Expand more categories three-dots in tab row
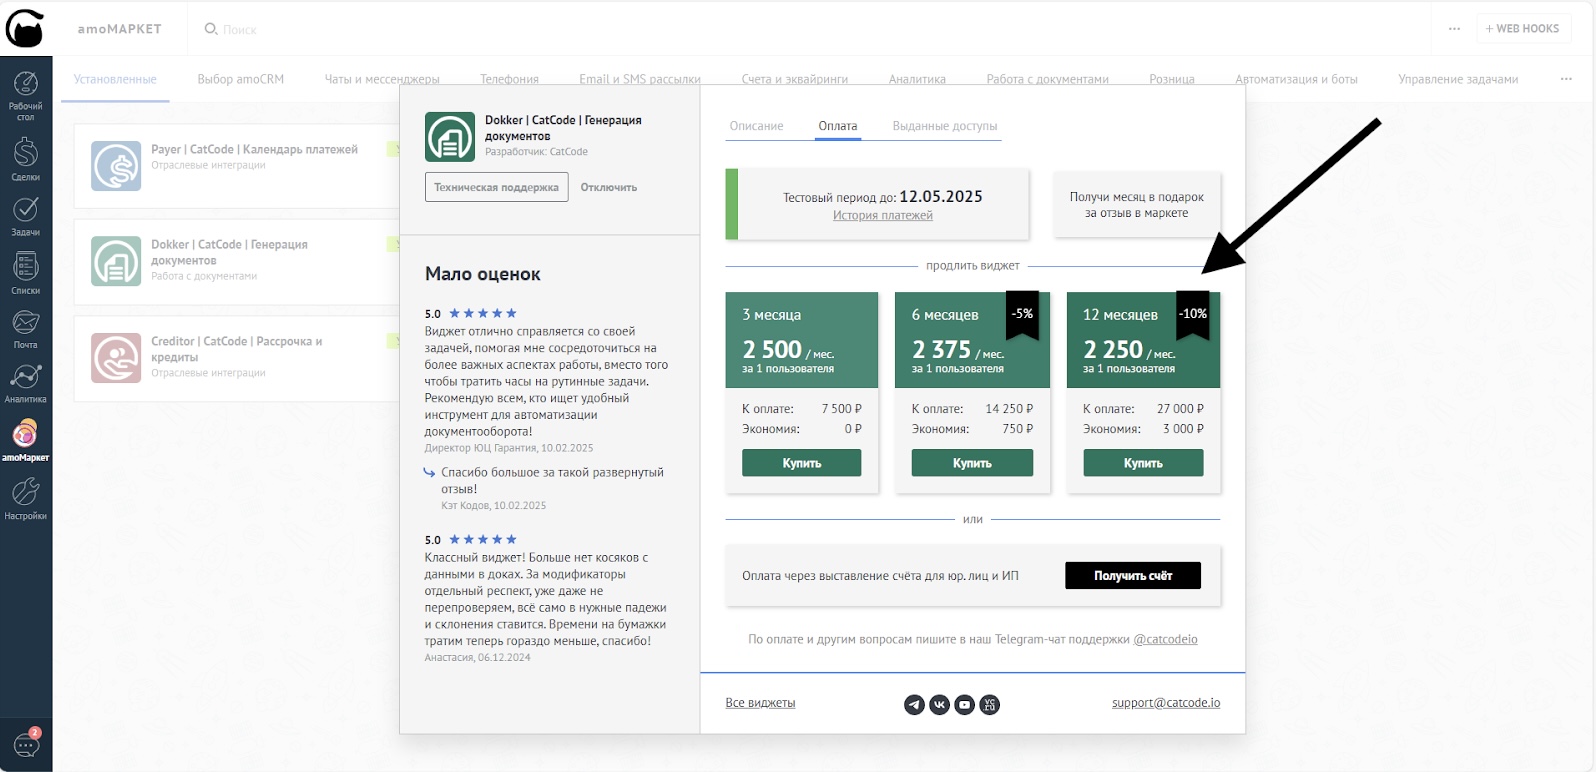Screen dimensions: 1596x772 pyautogui.click(x=1566, y=79)
